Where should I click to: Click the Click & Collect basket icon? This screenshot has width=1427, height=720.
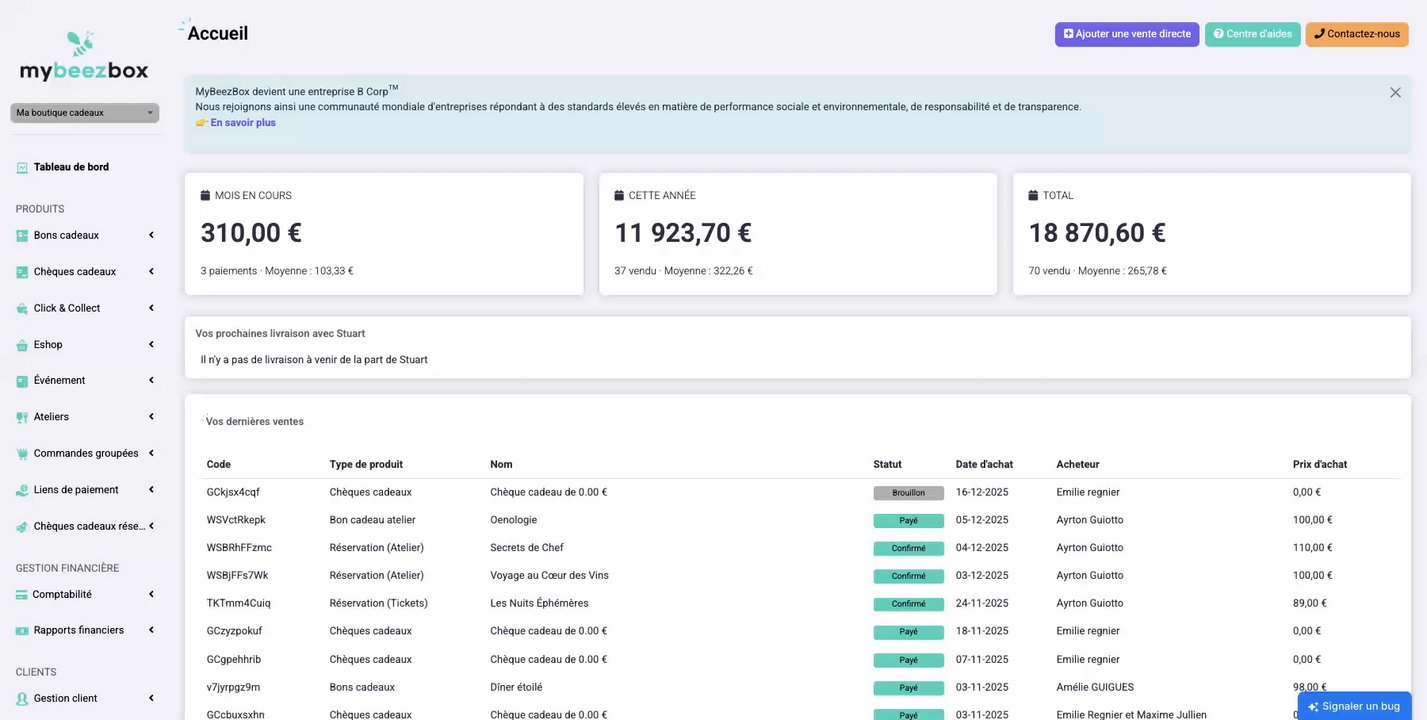coord(22,309)
